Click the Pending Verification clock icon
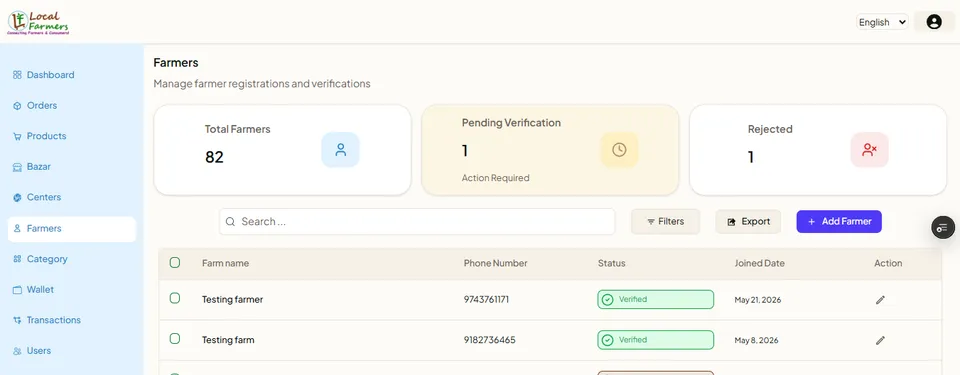Viewport: 960px width, 375px height. [x=619, y=150]
